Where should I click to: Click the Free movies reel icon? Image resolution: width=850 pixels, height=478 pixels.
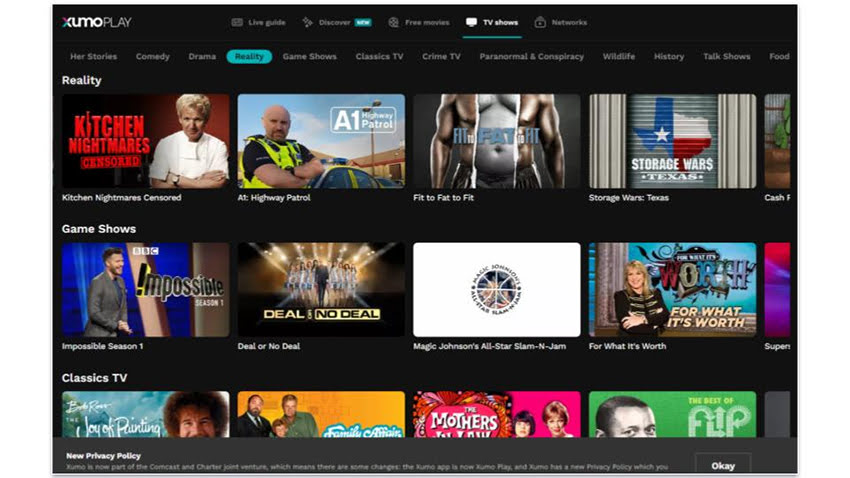coord(394,22)
